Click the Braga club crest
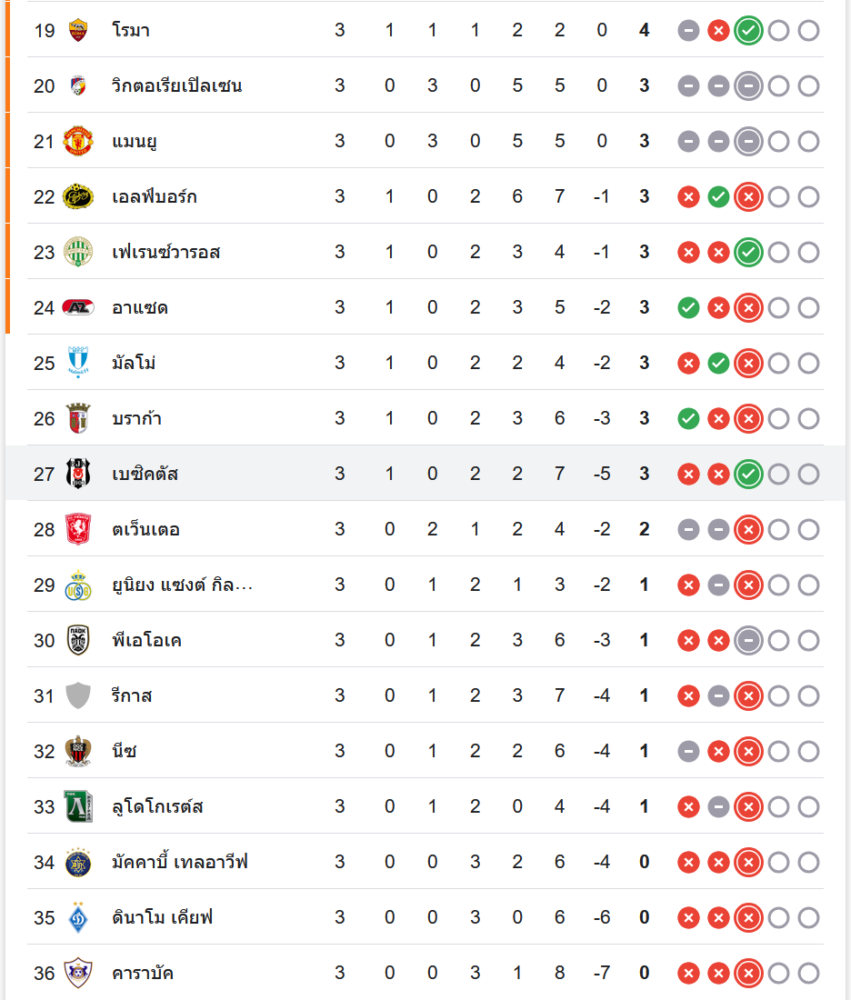Screen dimensions: 851x1000 [77, 418]
